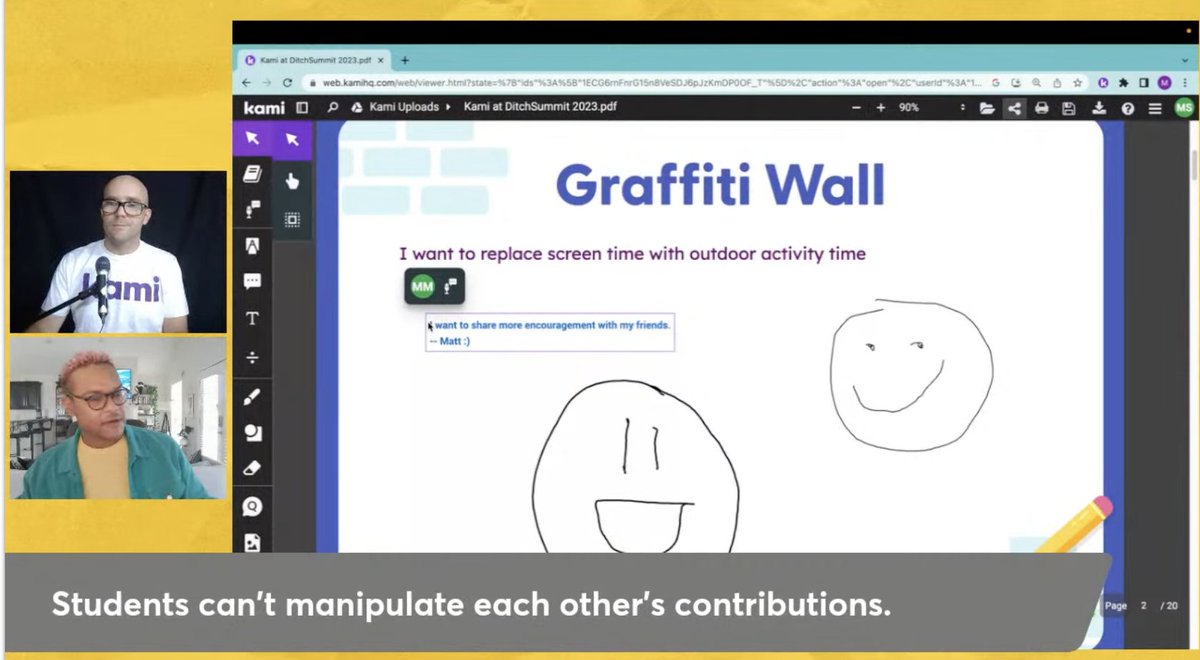The image size is (1200, 660).
Task: Select the blue 'share more encouragement' text box
Action: (x=550, y=333)
